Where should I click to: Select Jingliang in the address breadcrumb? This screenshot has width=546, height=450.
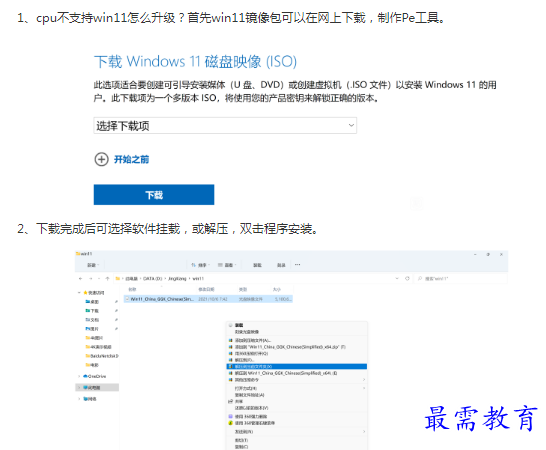[177, 279]
